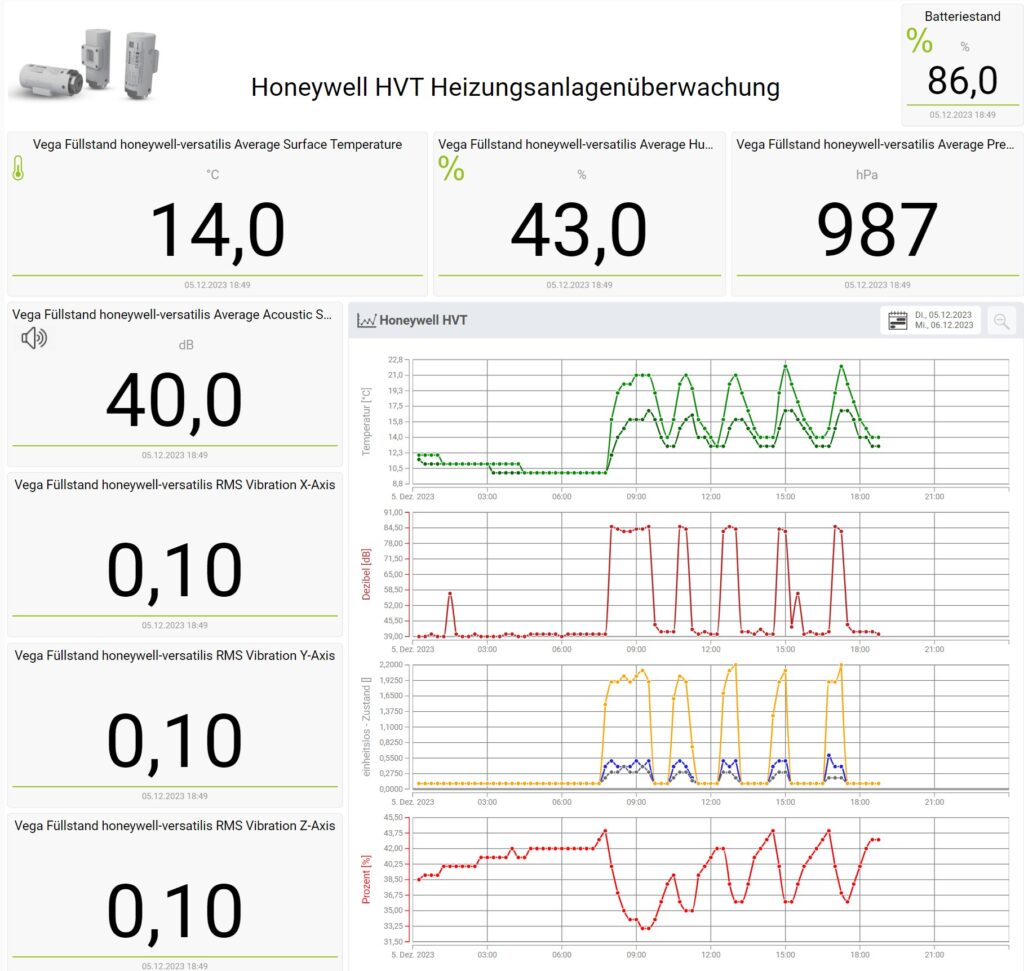Click the truncated Average Hu... card title

pos(575,144)
